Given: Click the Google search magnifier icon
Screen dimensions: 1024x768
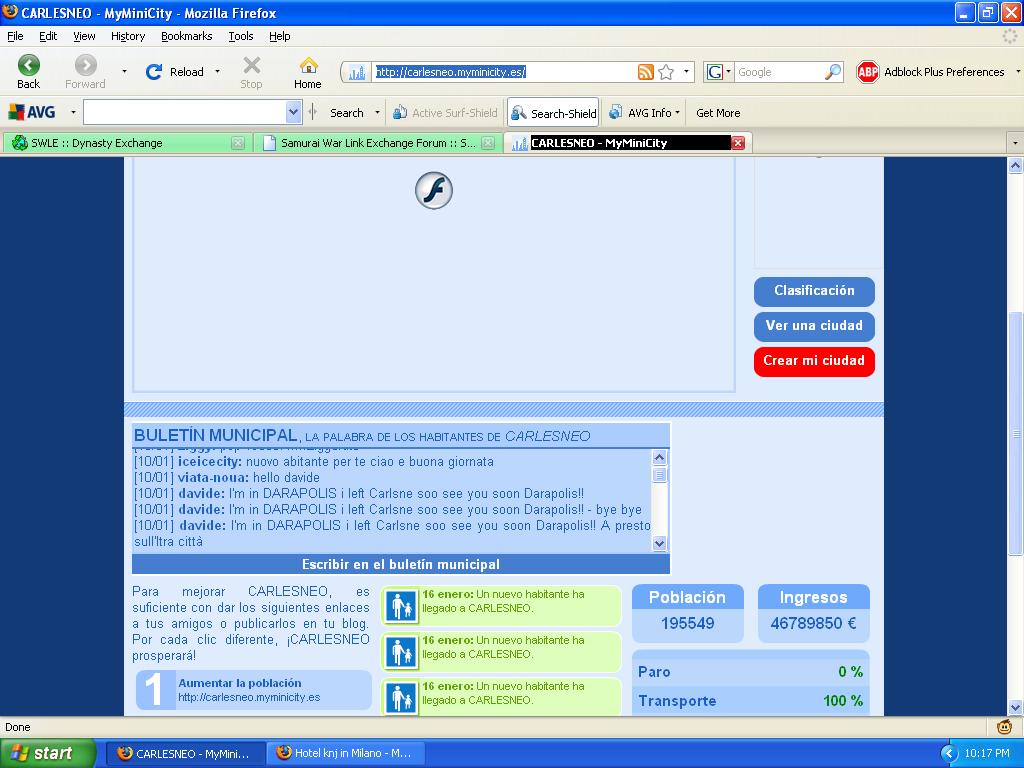Looking at the screenshot, I should pos(832,72).
